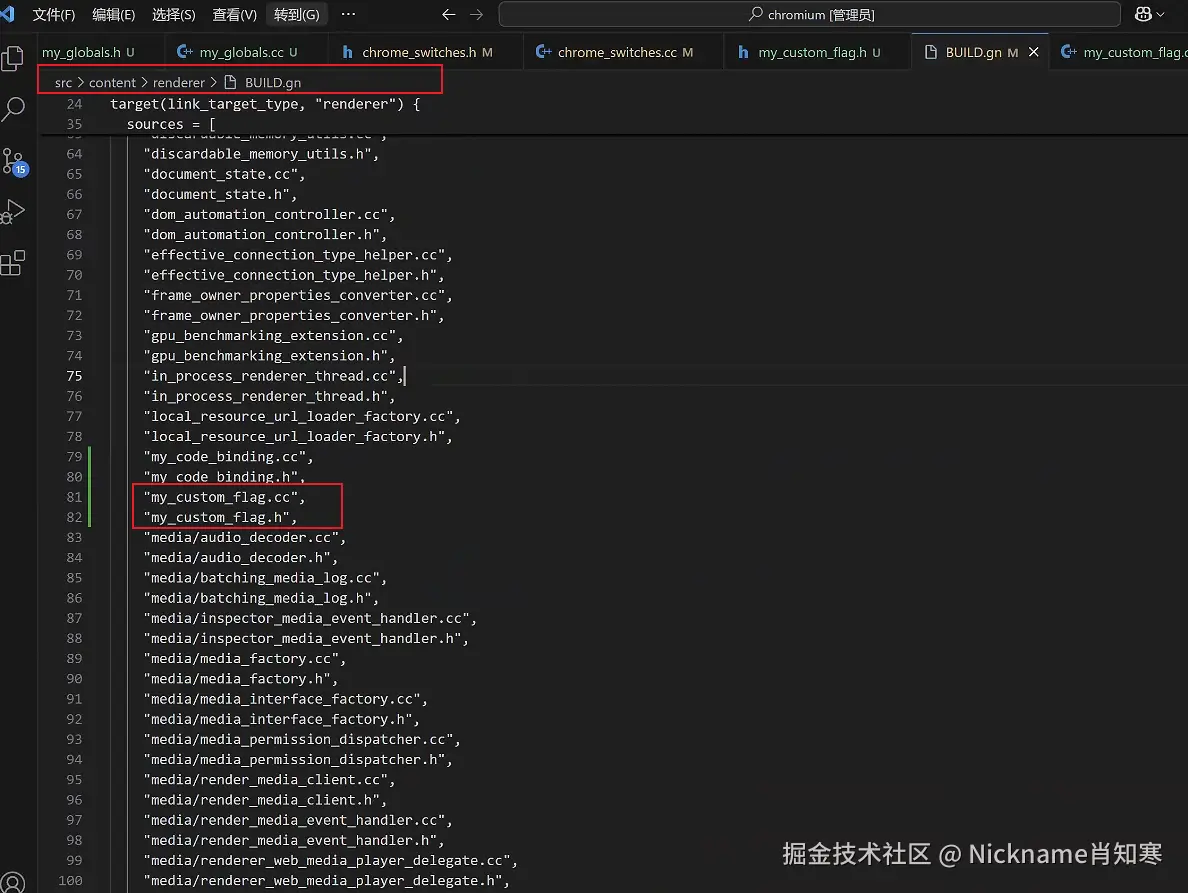Click "media/batching_media_log.h" entry

258,598
